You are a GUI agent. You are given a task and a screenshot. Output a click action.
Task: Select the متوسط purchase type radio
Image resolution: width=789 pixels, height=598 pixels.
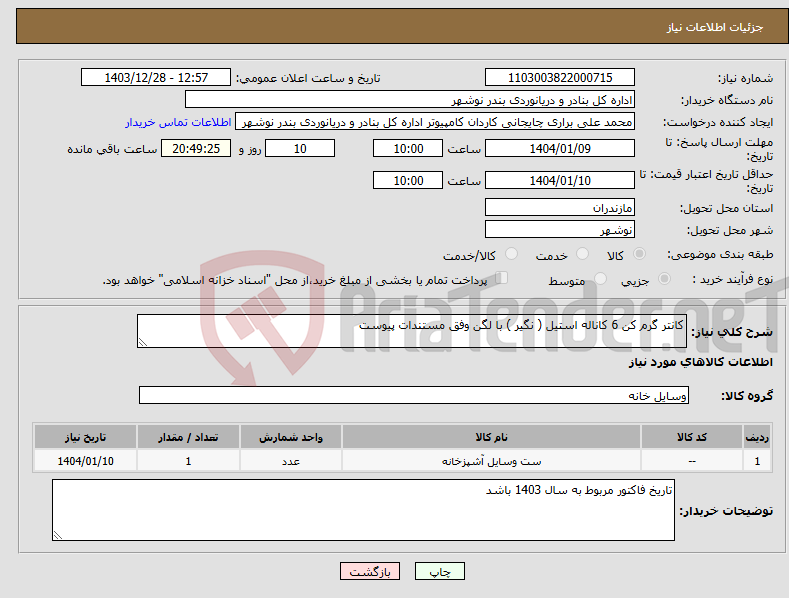coord(600,279)
